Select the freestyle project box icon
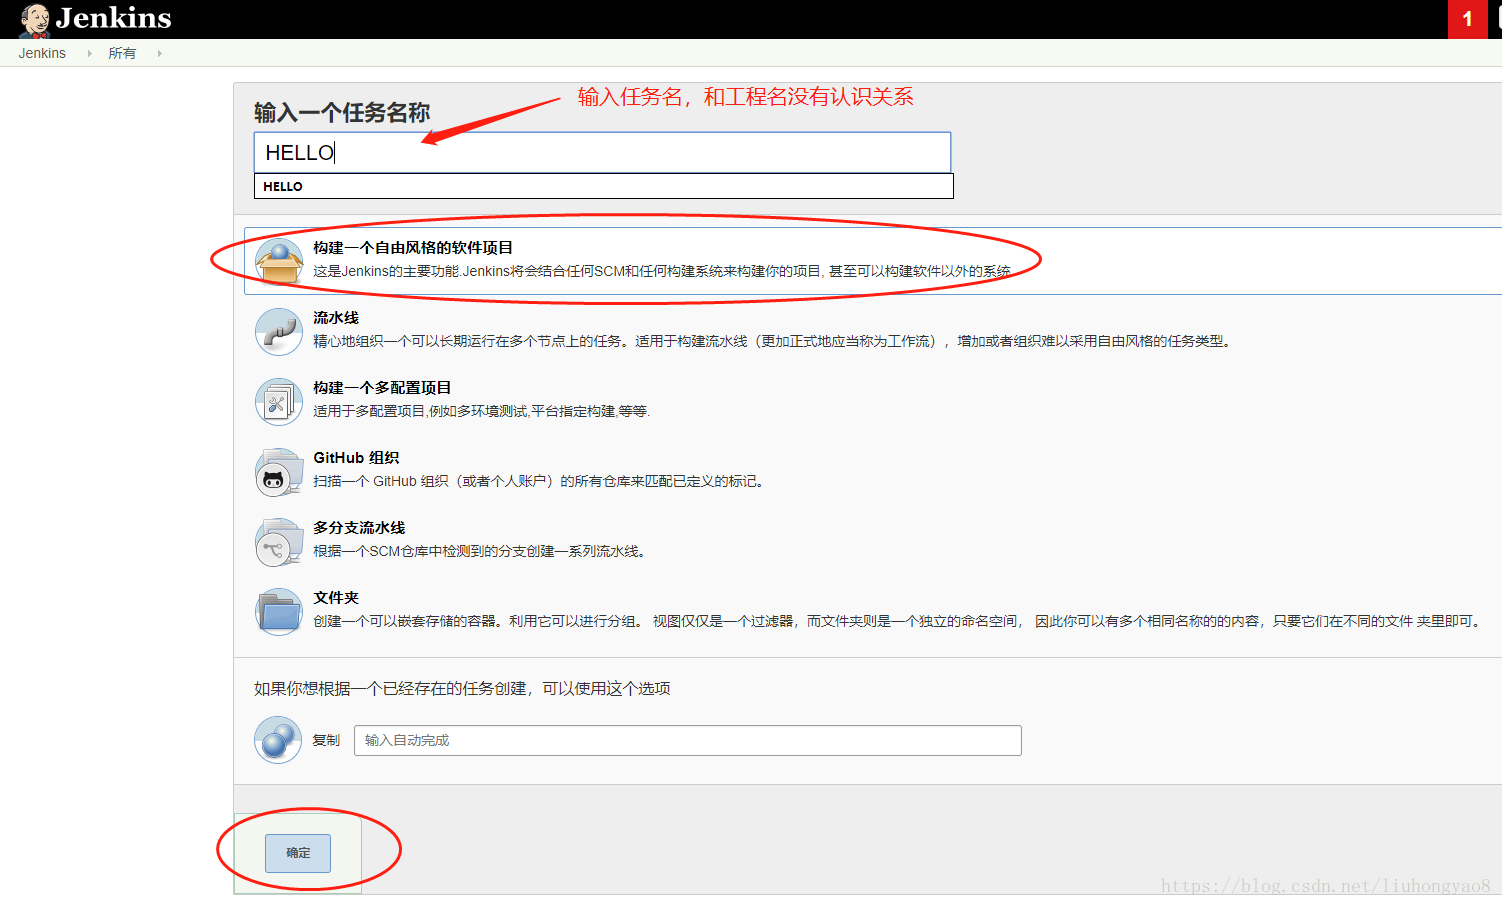 point(279,261)
